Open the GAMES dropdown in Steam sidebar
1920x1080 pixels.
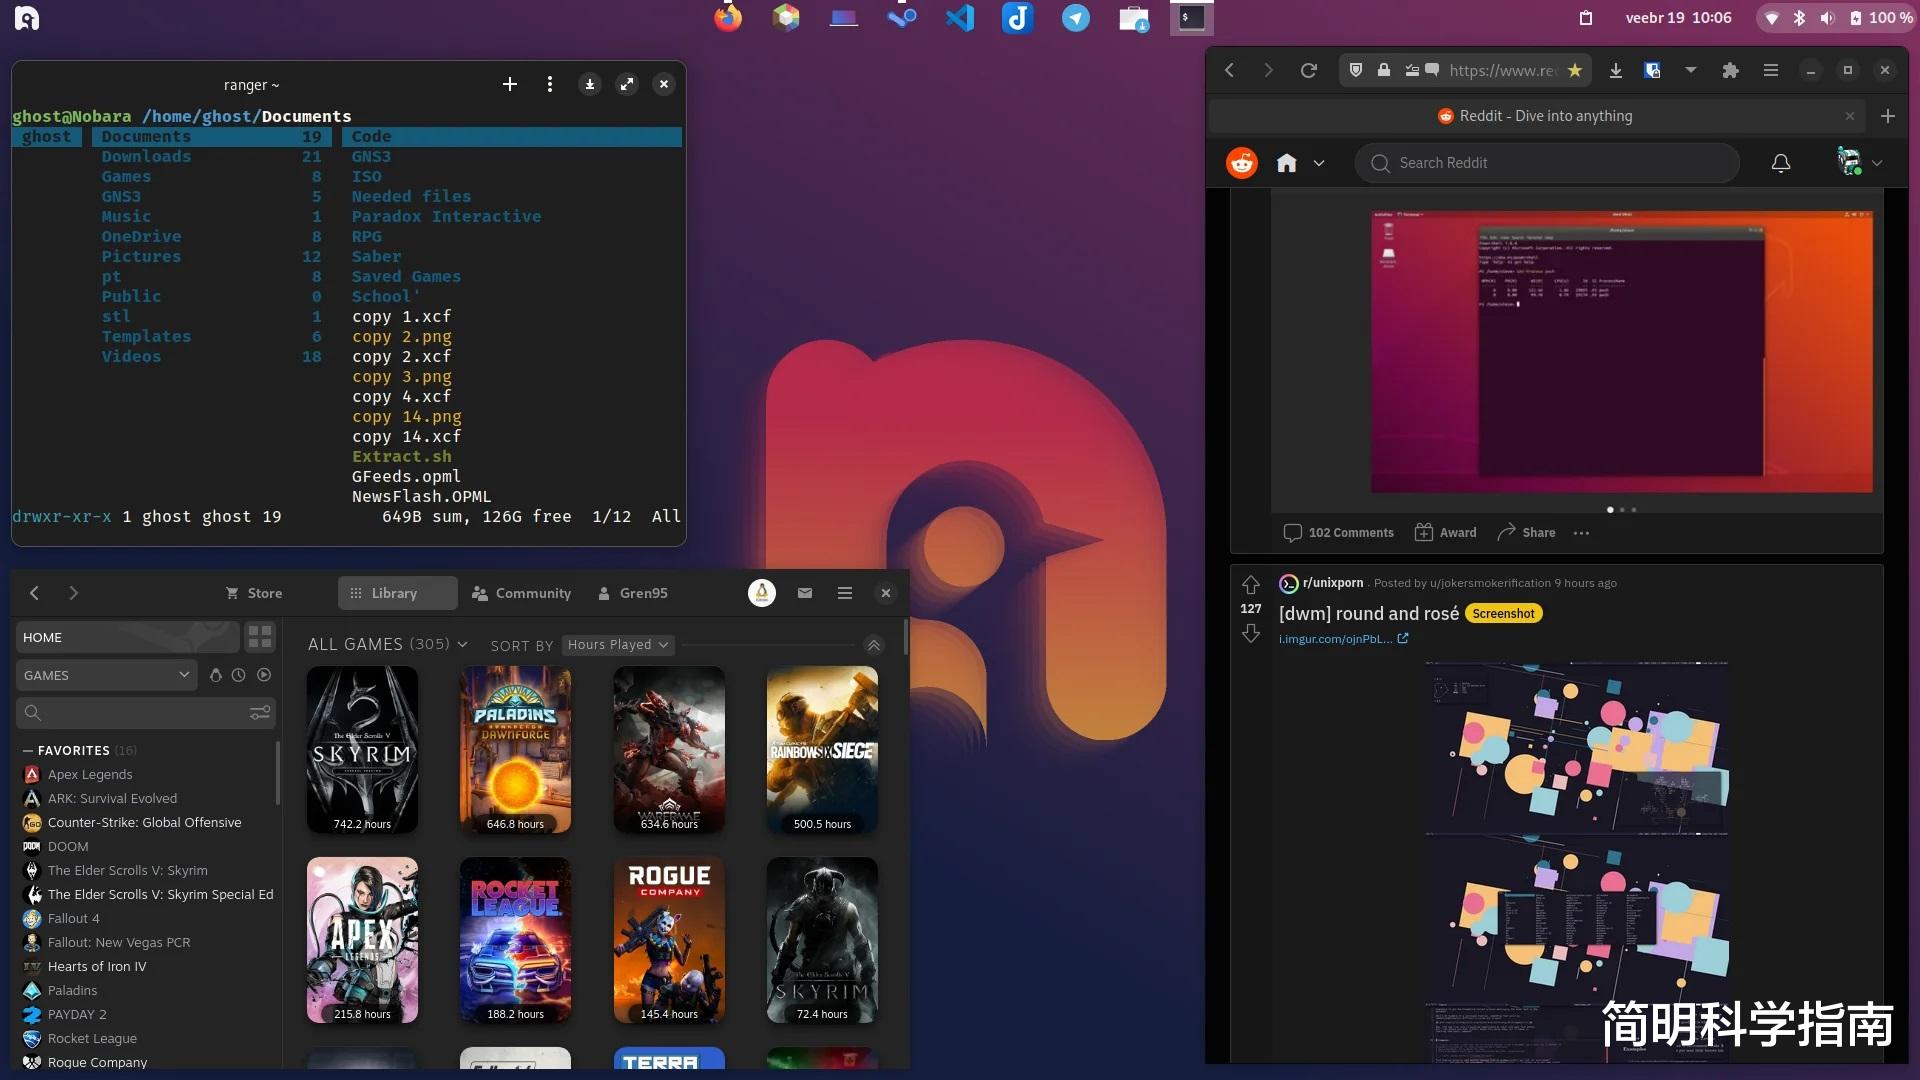105,675
